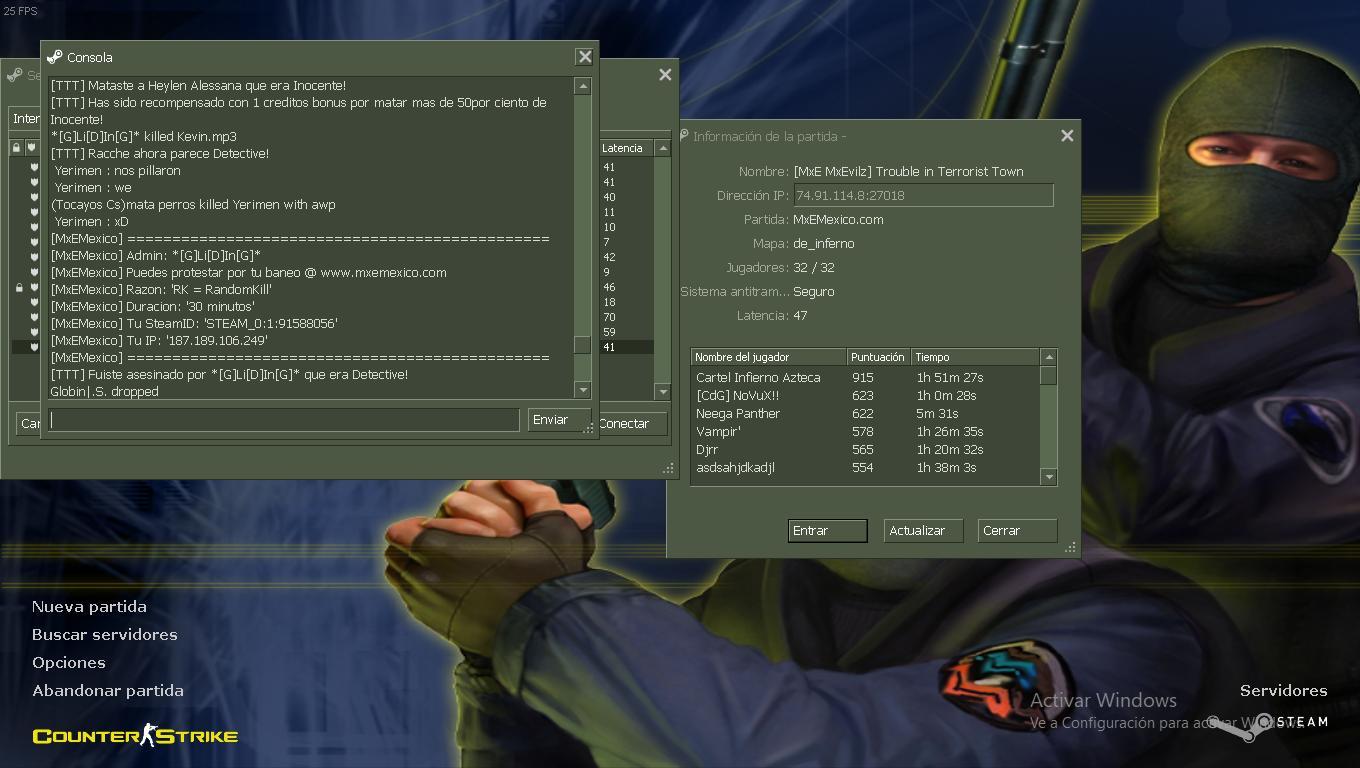Select player row asdsahjdkadjl

865,468
